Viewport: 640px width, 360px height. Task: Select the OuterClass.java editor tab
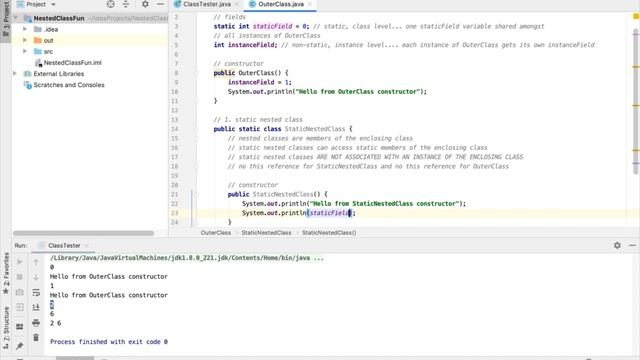click(281, 4)
